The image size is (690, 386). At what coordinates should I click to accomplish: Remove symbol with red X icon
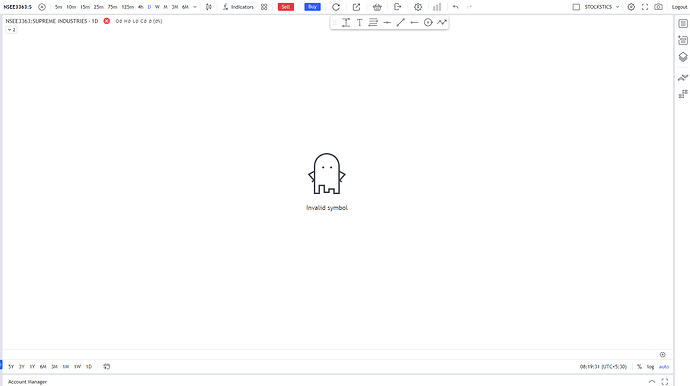coord(106,21)
